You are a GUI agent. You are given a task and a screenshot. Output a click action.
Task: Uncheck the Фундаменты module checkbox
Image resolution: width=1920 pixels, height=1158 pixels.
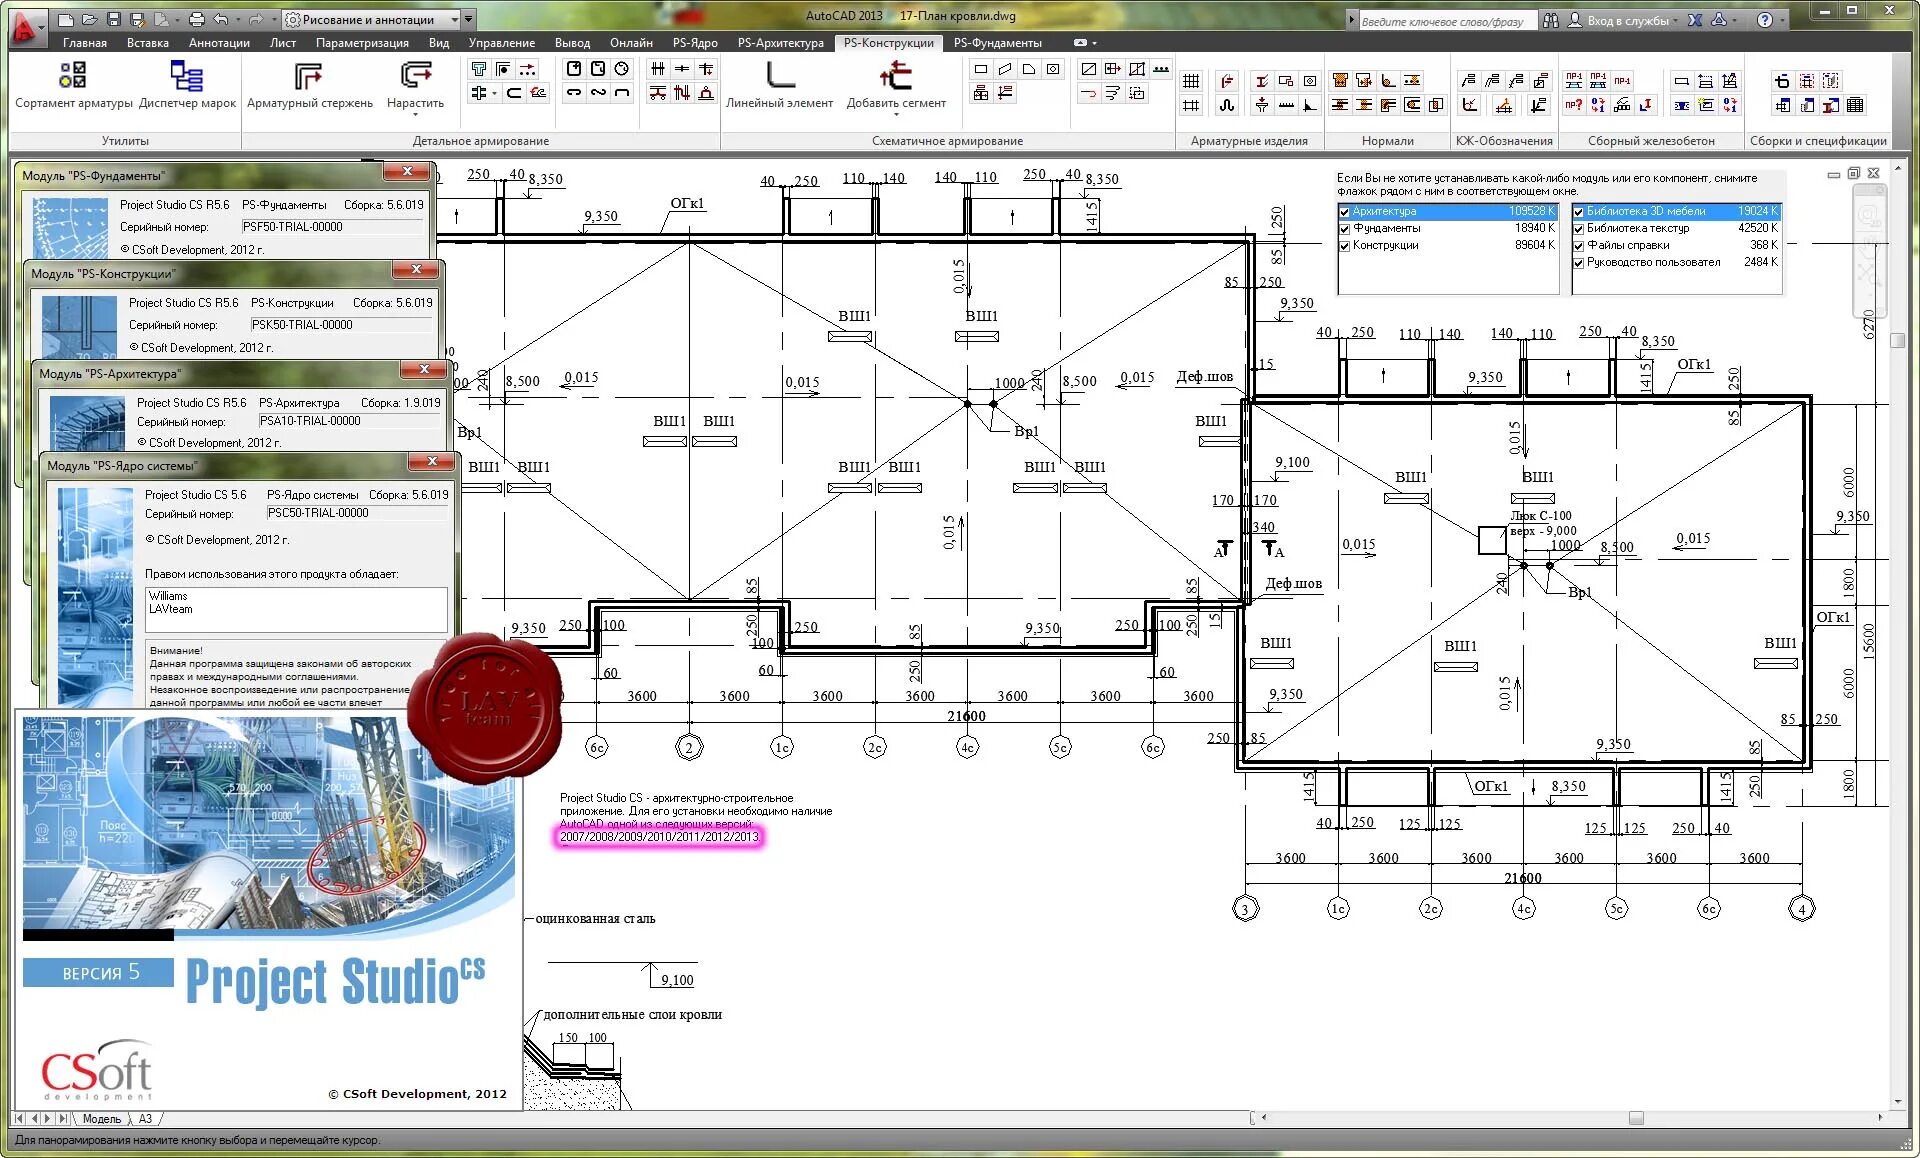(x=1344, y=228)
